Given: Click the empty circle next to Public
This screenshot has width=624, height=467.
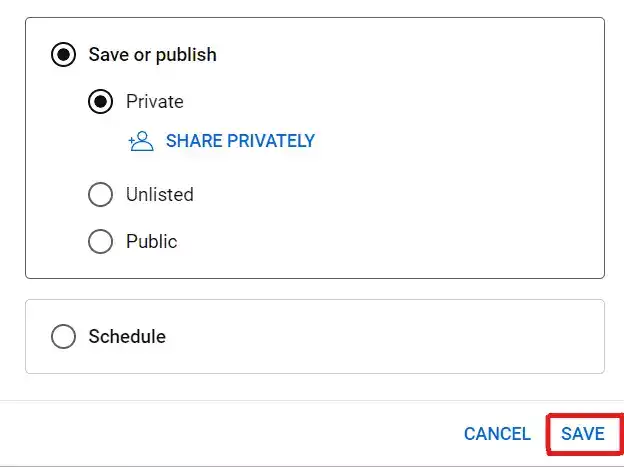Looking at the screenshot, I should tap(100, 241).
